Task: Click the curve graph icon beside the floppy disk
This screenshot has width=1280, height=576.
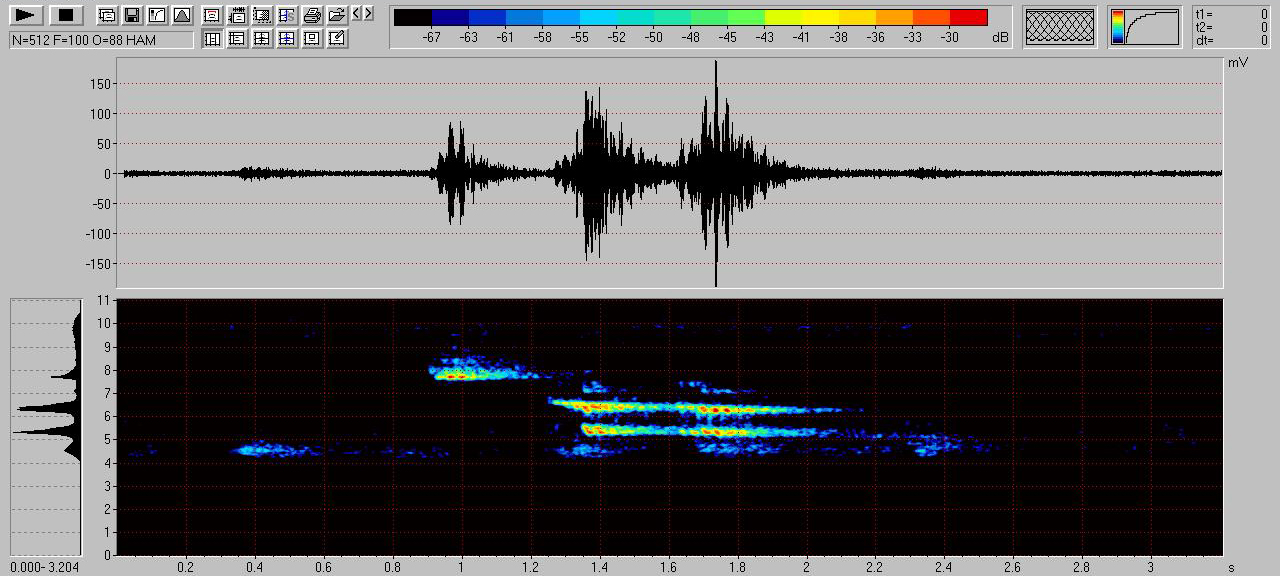Action: pos(156,15)
